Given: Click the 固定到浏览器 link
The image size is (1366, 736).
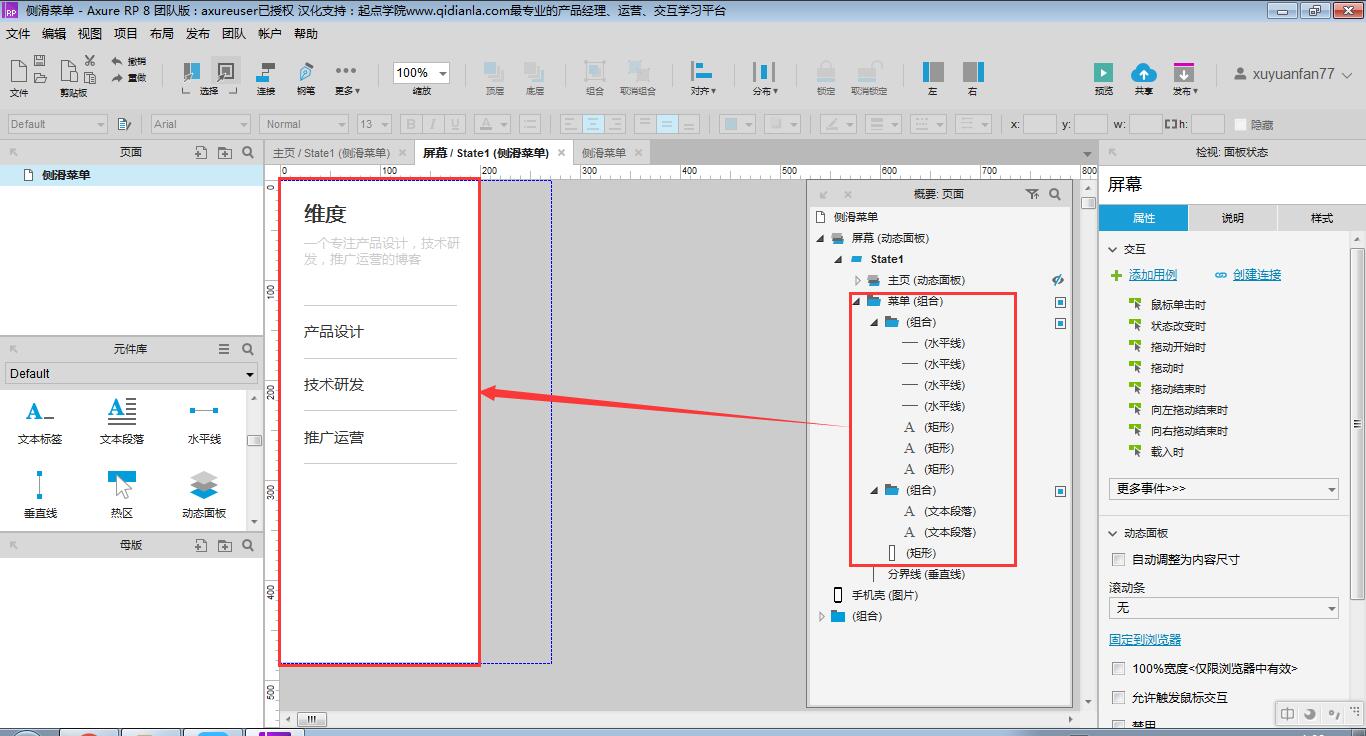Looking at the screenshot, I should tap(1145, 640).
